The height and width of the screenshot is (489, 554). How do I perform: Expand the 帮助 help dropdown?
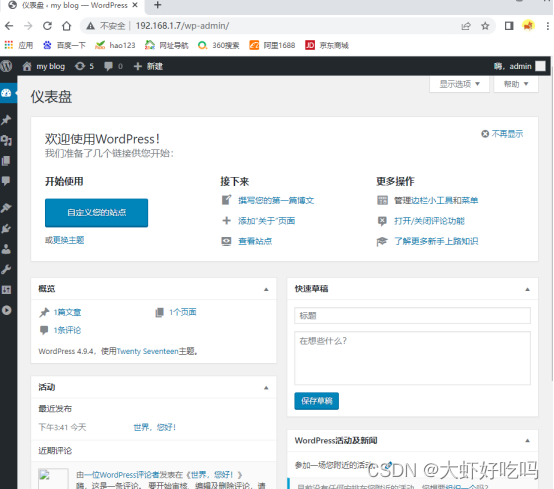pos(516,84)
